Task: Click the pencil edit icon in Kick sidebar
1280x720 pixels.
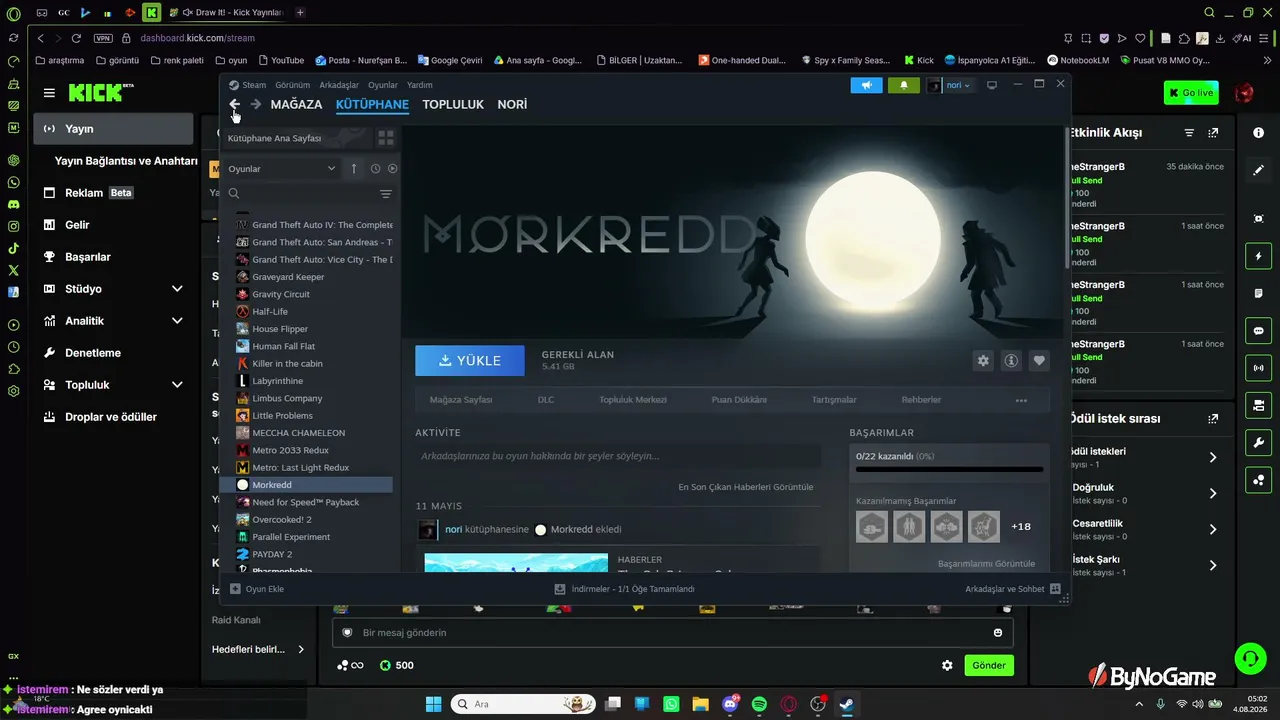Action: pos(1258,171)
